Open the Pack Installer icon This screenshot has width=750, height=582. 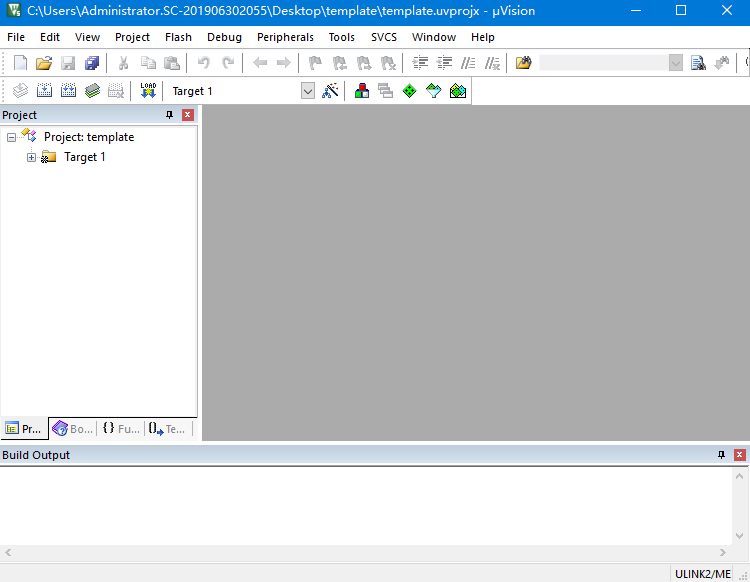tap(458, 90)
